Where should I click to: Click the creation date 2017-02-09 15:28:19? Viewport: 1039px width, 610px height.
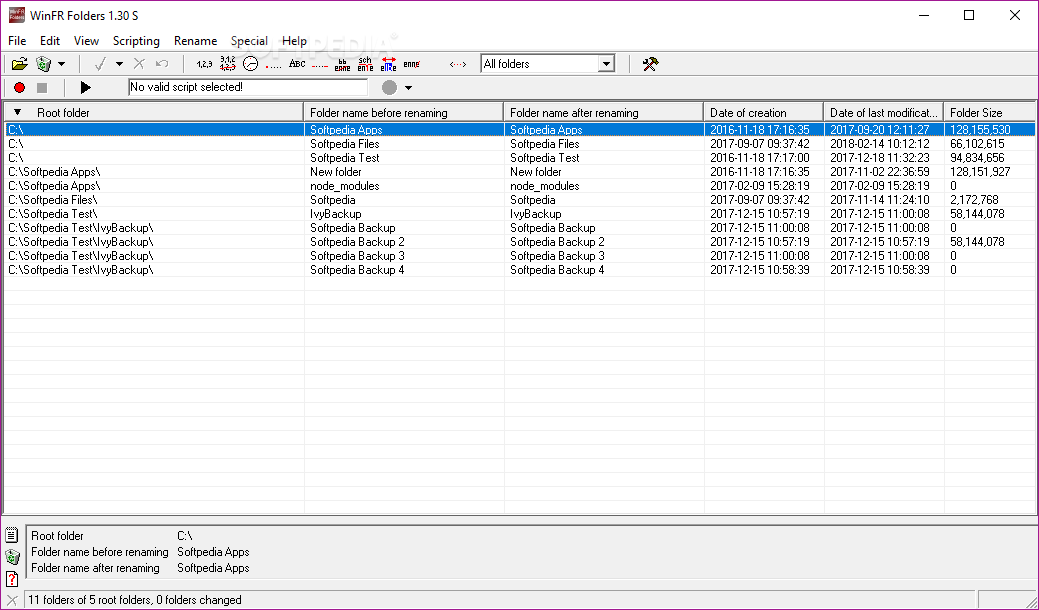(x=759, y=186)
